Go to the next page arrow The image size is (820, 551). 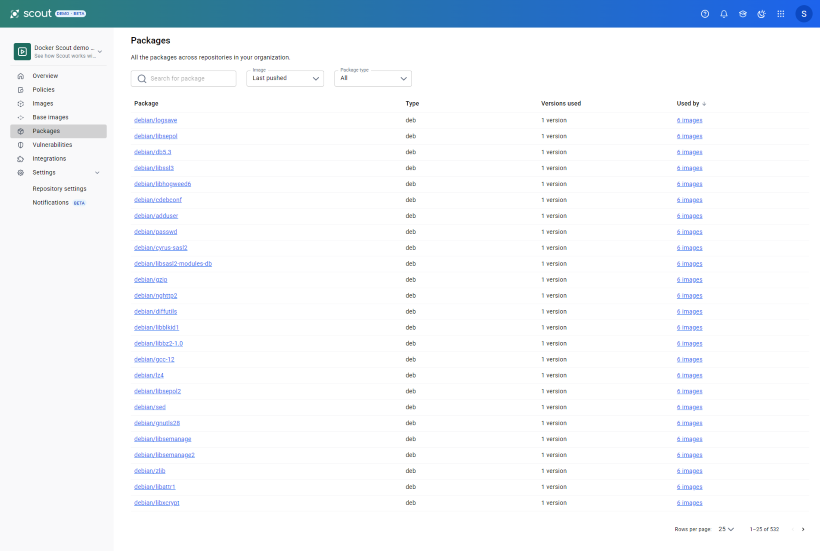point(803,530)
